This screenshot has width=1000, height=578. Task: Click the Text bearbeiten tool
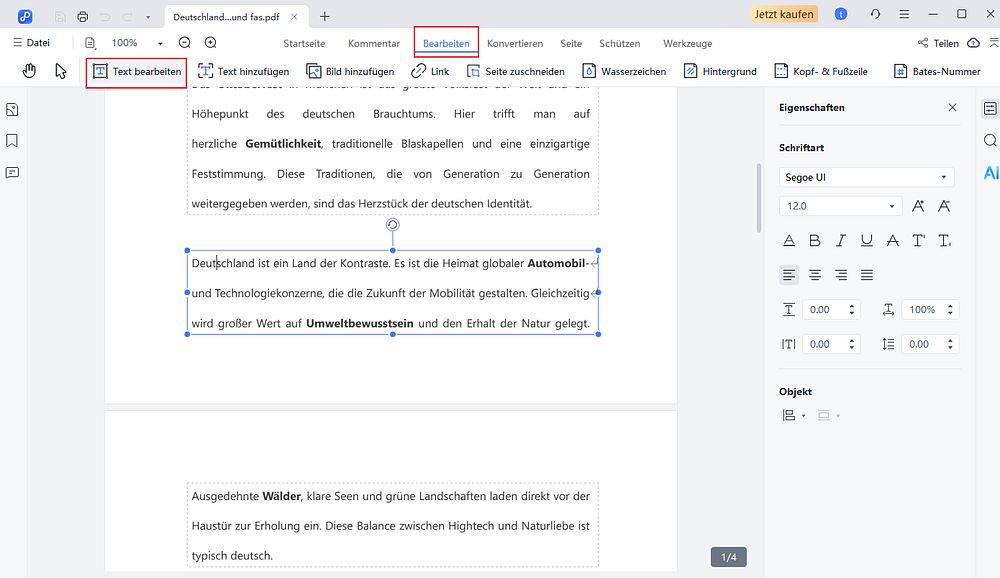[x=136, y=71]
